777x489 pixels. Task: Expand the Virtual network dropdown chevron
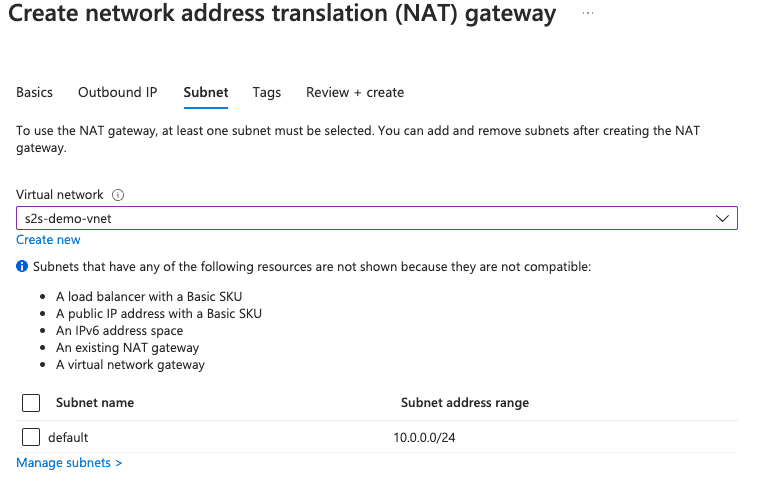[x=722, y=218]
